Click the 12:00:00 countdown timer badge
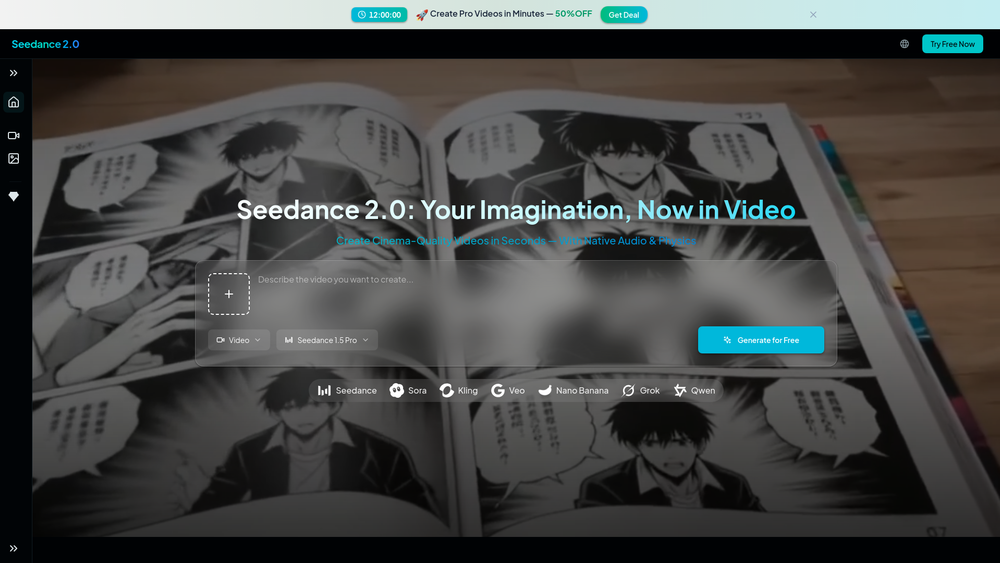The image size is (1000, 563). pos(379,15)
